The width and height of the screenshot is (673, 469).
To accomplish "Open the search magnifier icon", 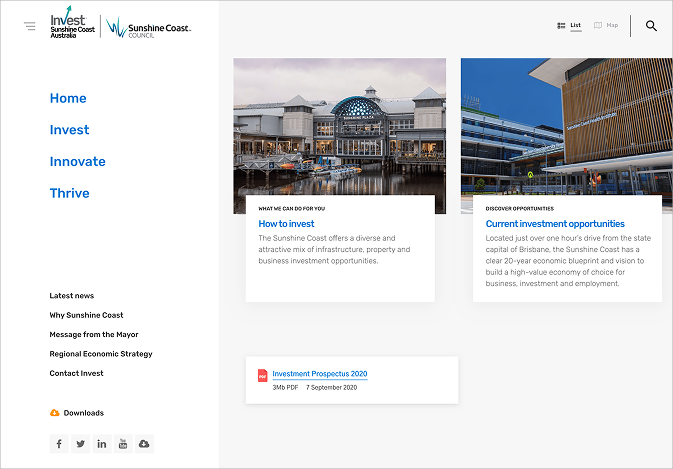I will (651, 26).
